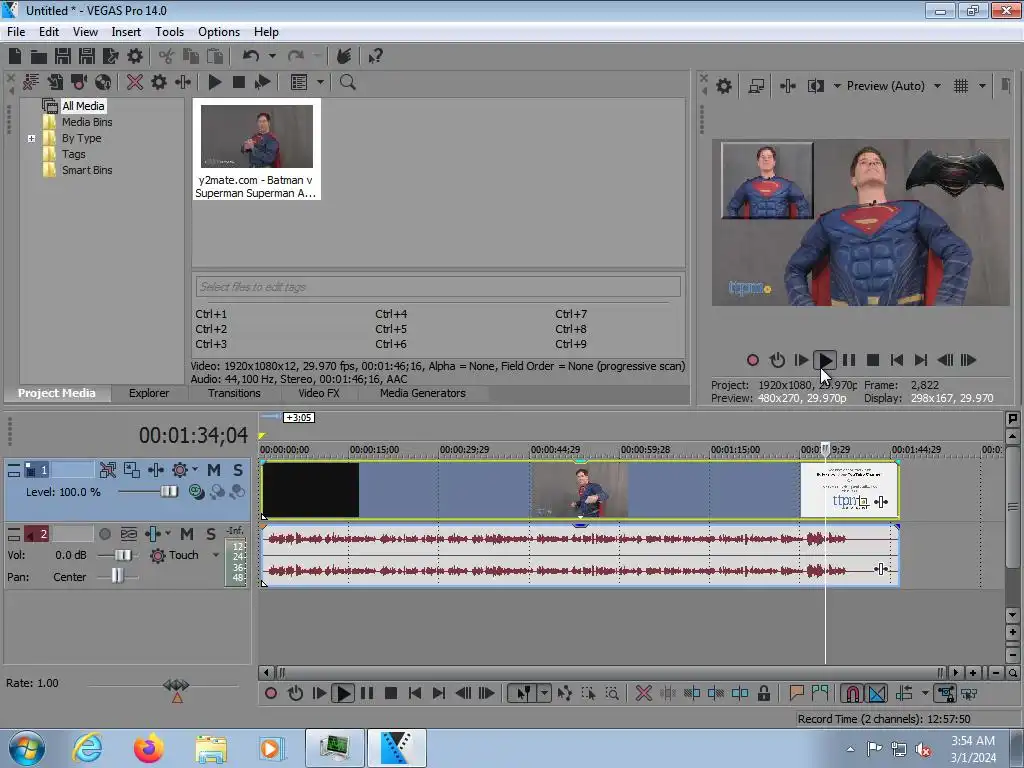
Task: Toggle loop playback in the preview window
Action: (777, 360)
